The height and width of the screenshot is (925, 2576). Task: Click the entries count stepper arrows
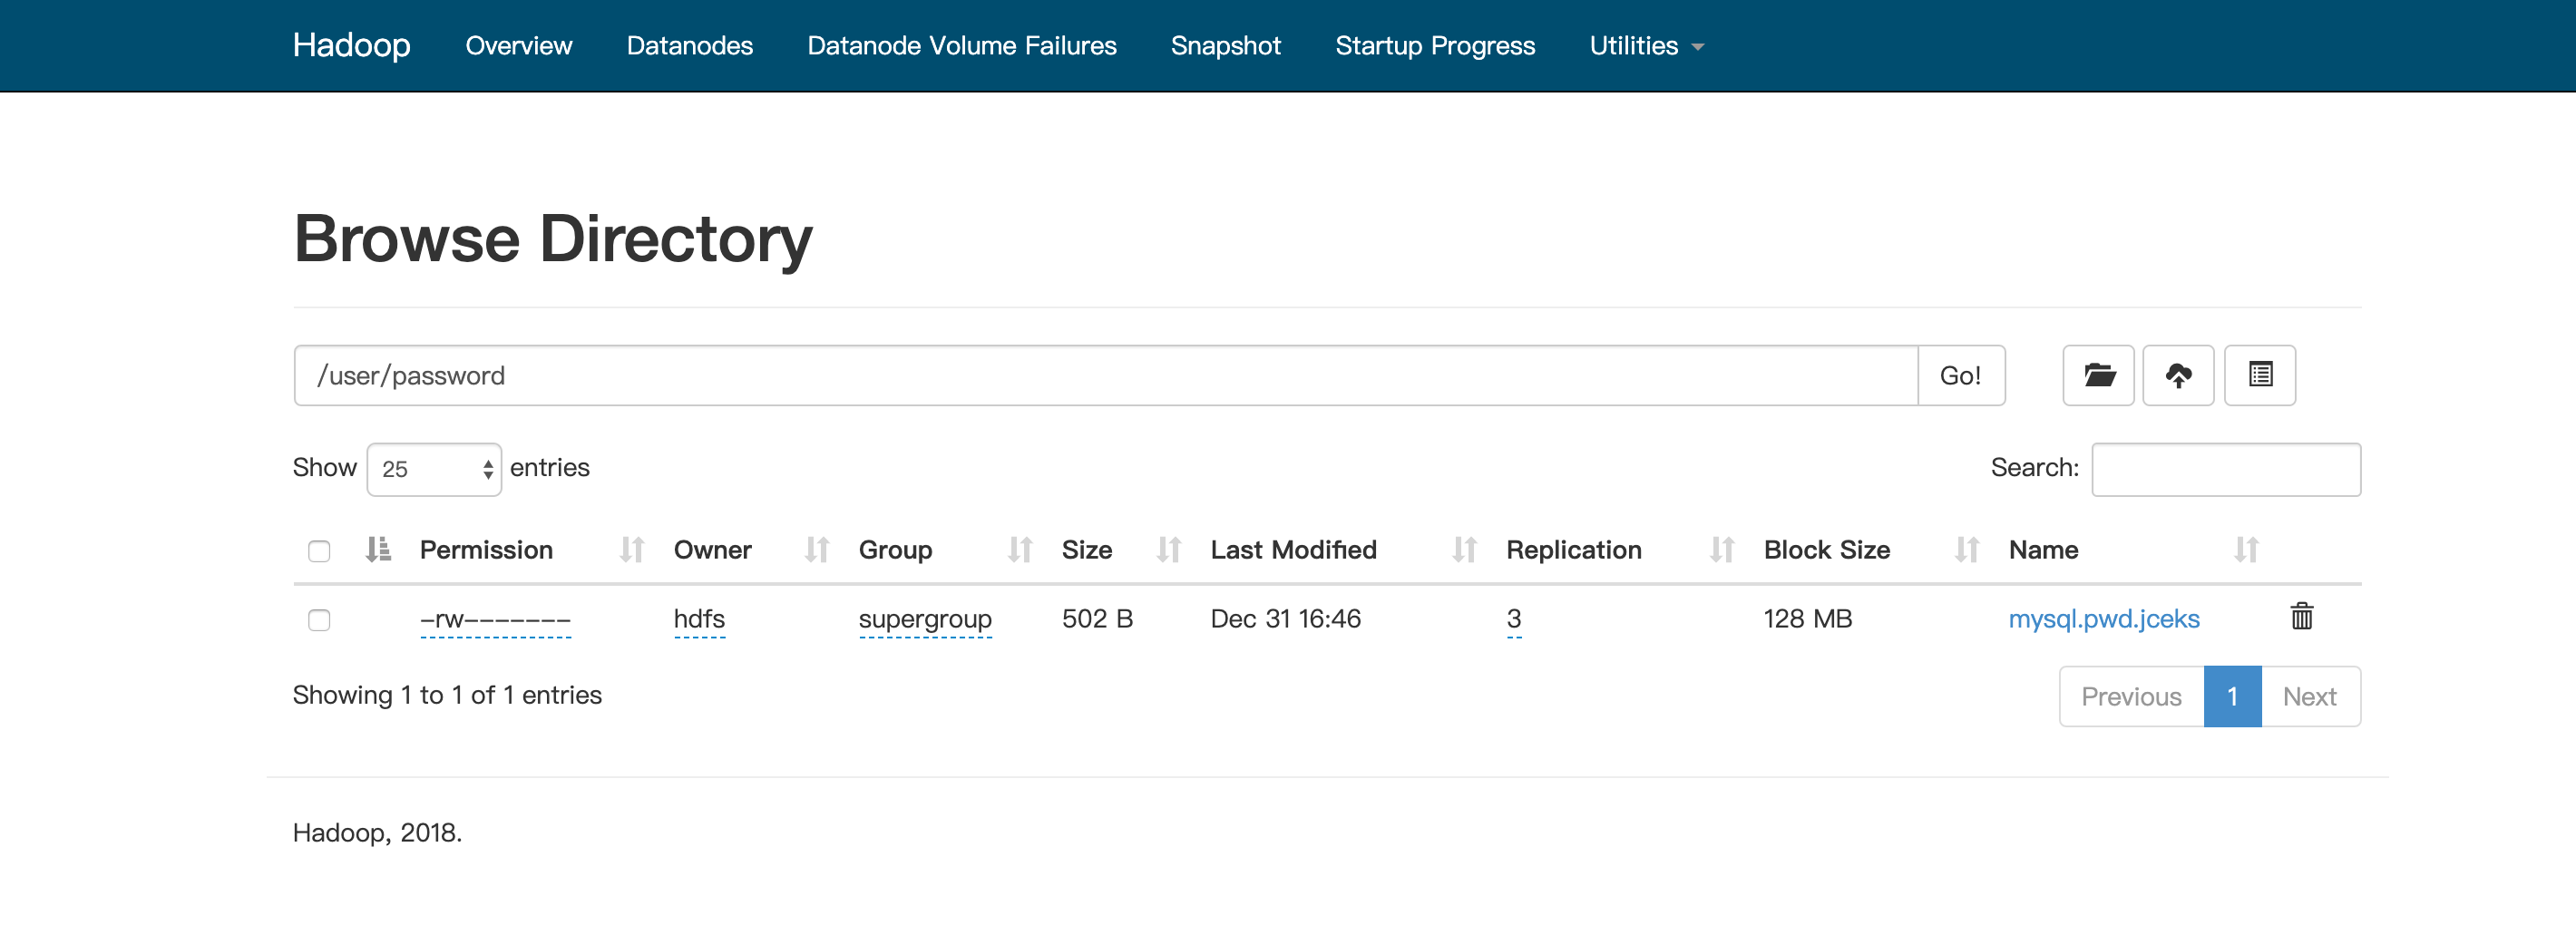(x=487, y=468)
